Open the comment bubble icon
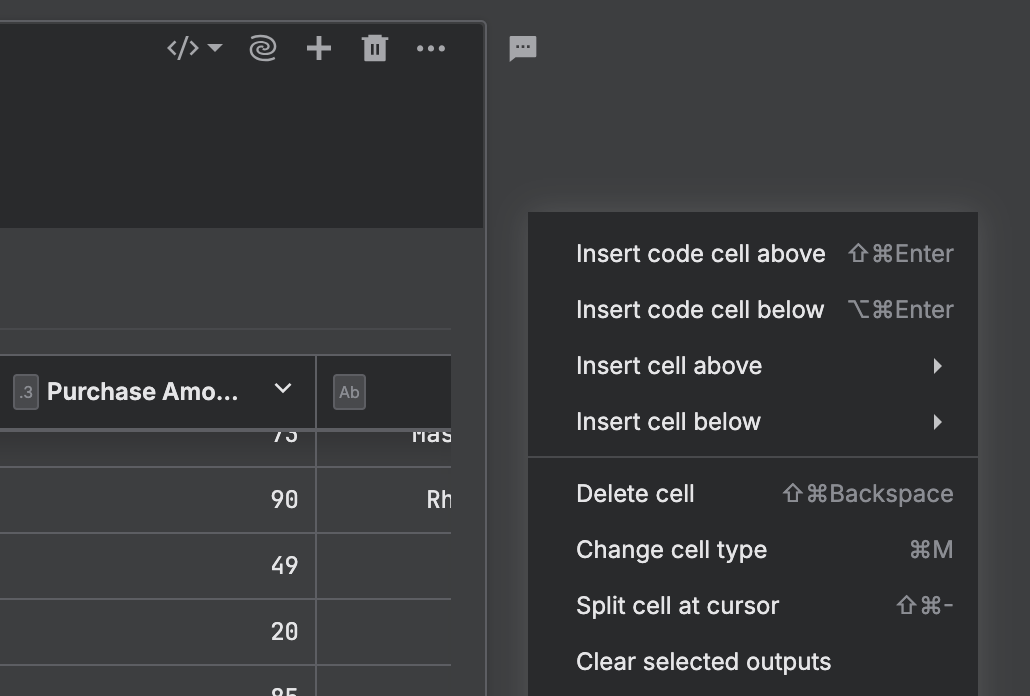1030x696 pixels. point(522,48)
